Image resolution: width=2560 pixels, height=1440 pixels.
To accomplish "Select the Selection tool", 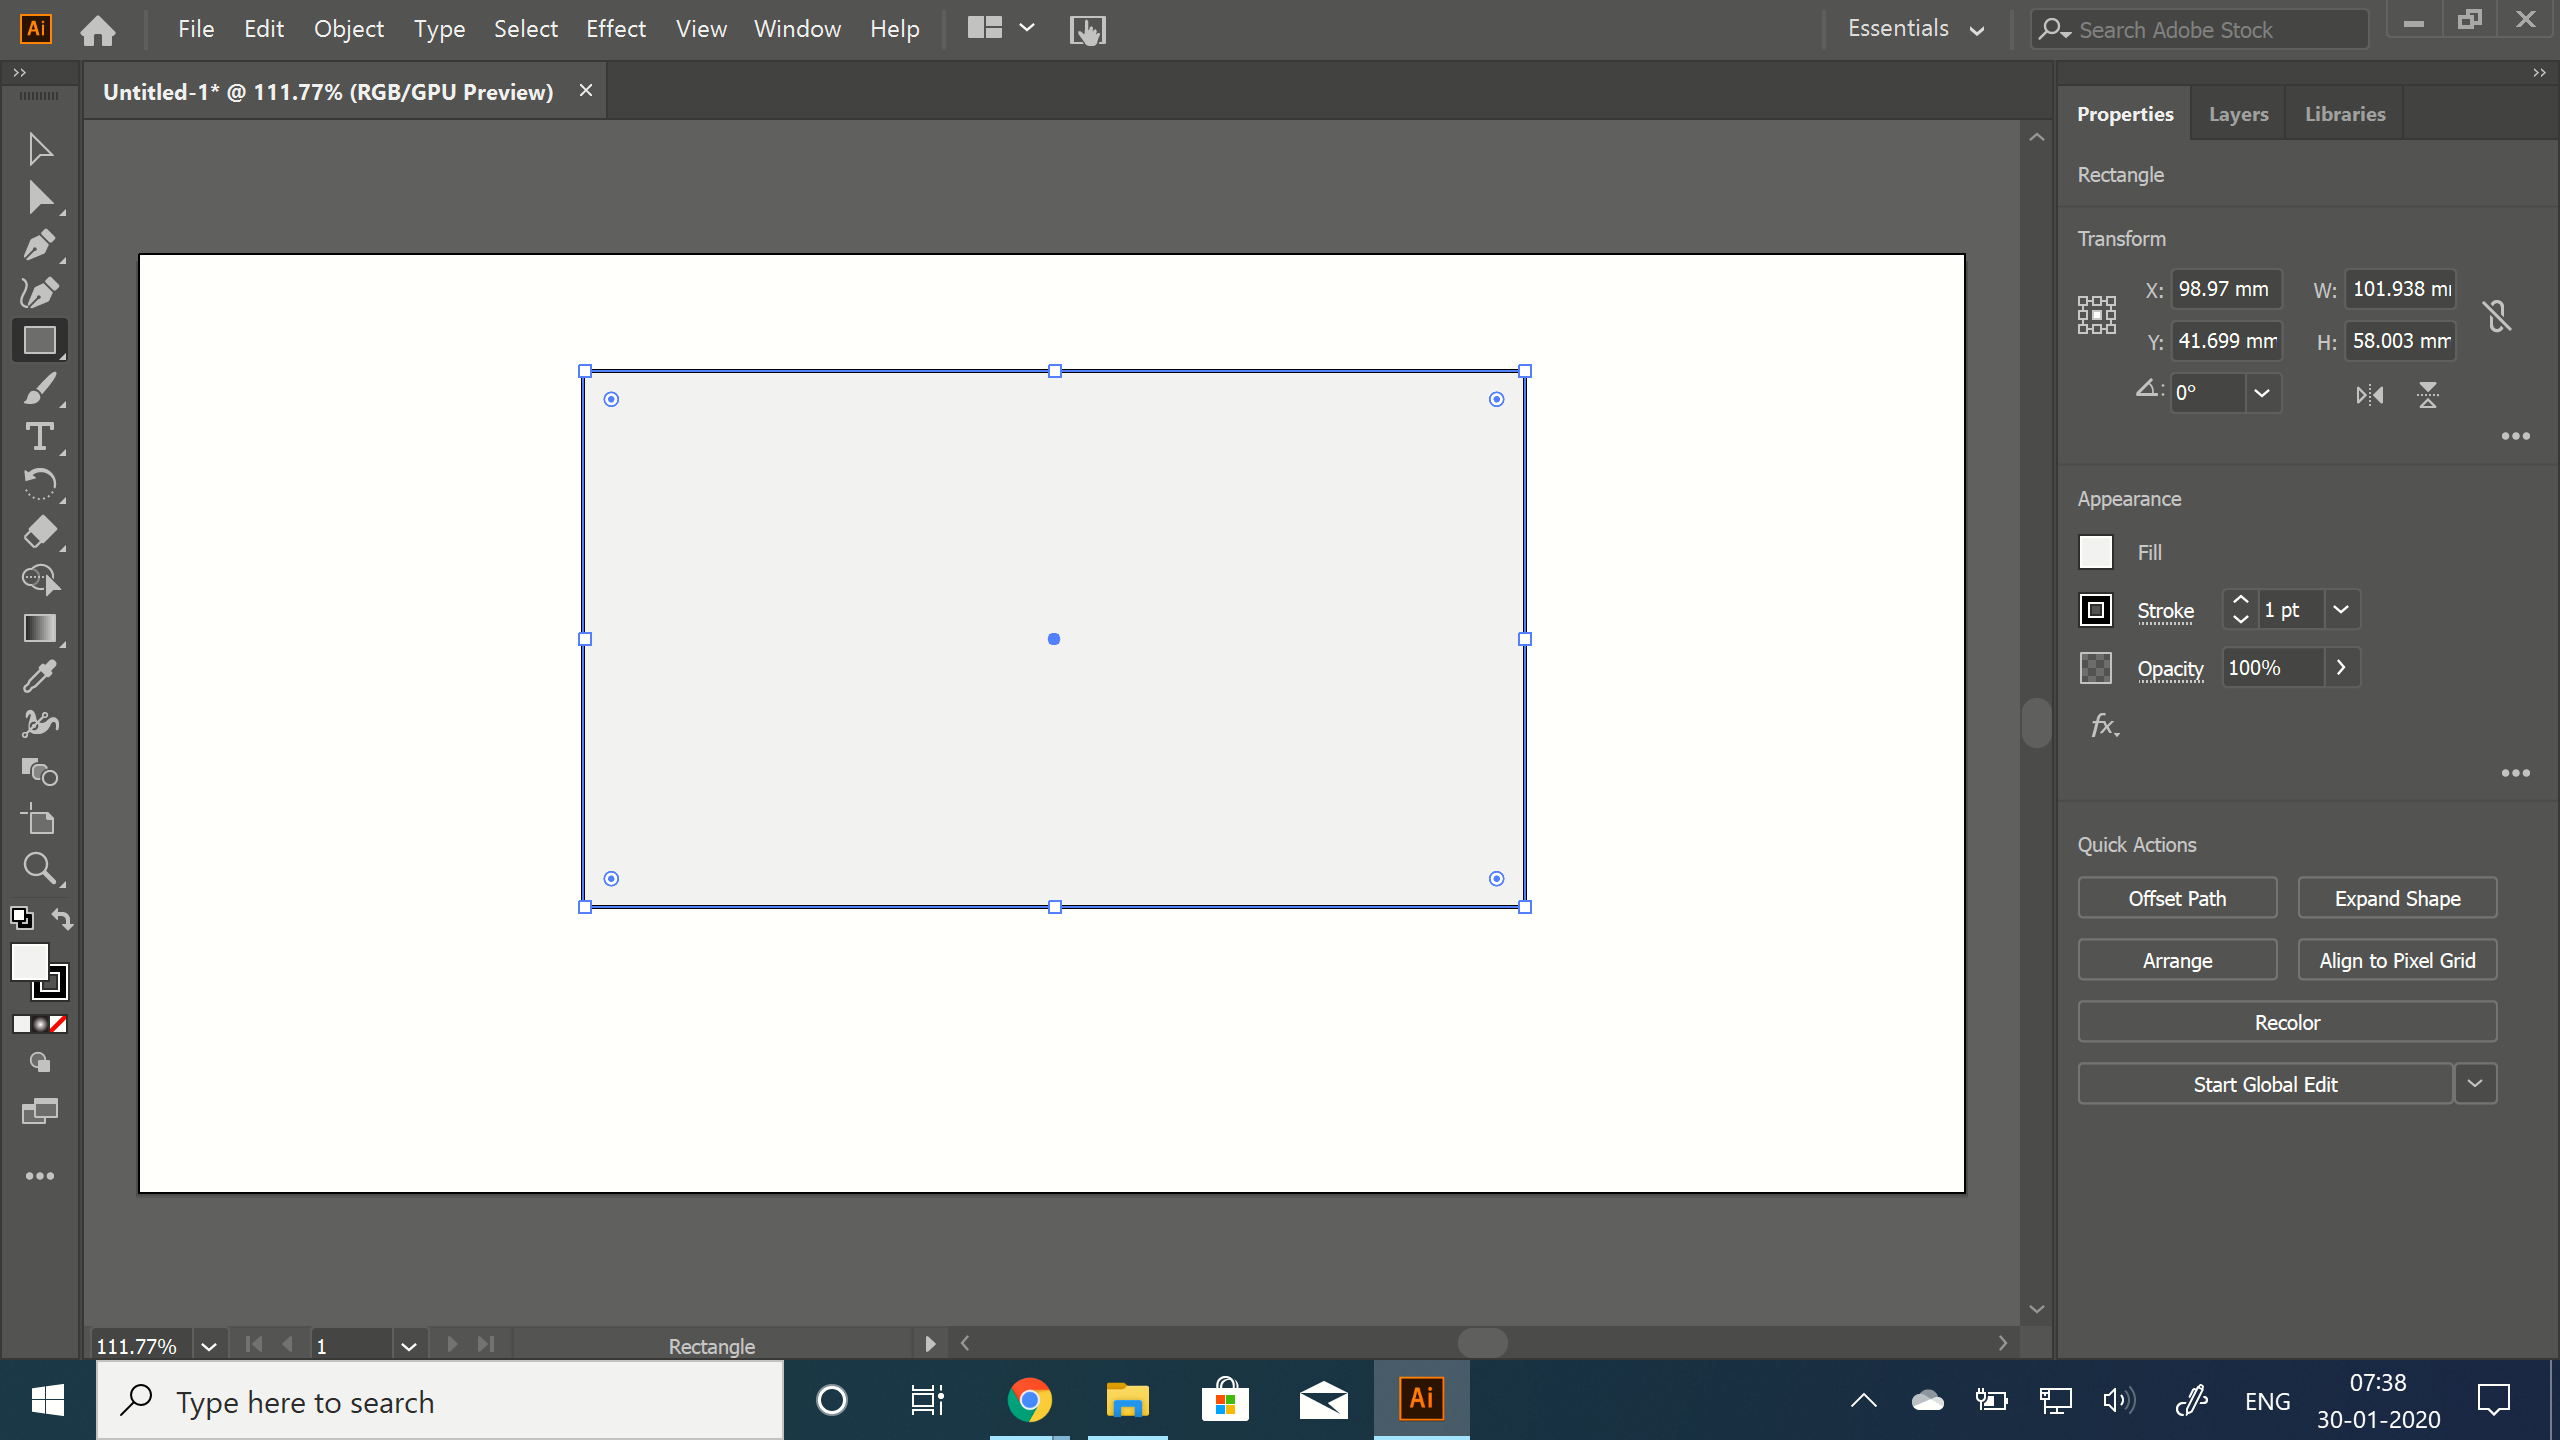I will (x=40, y=148).
